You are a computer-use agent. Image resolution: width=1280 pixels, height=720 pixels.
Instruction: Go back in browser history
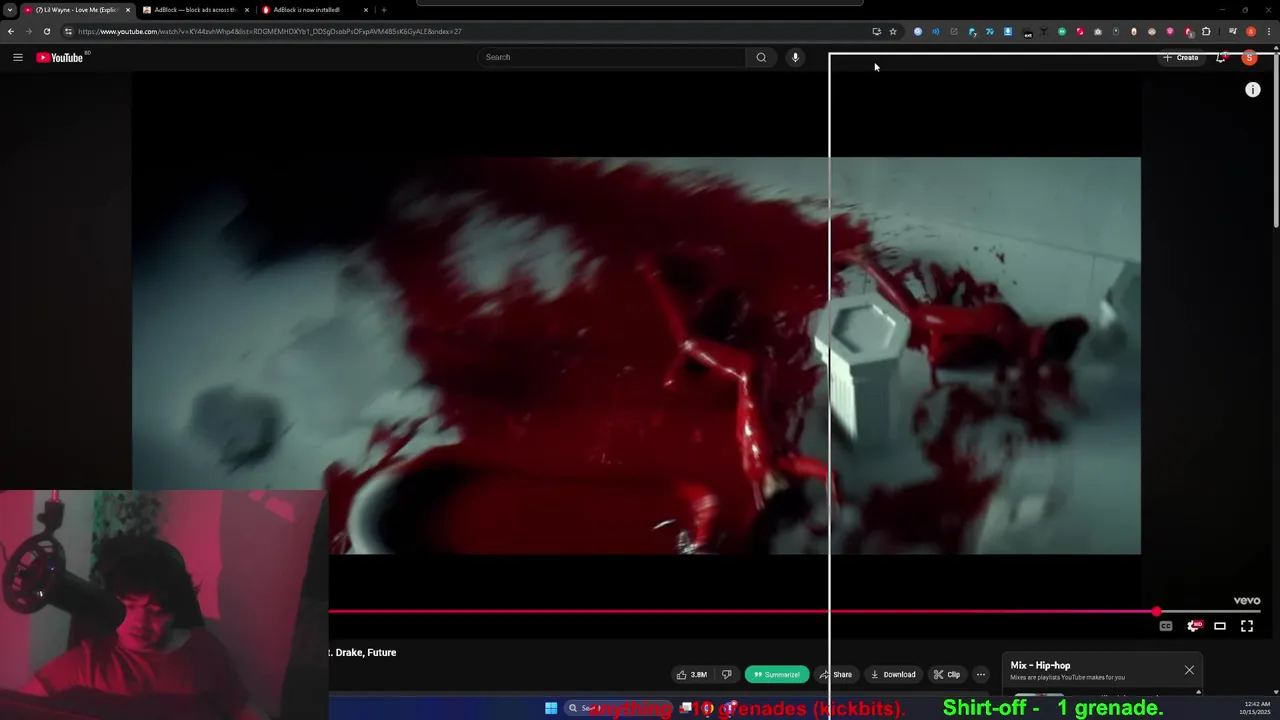(11, 31)
